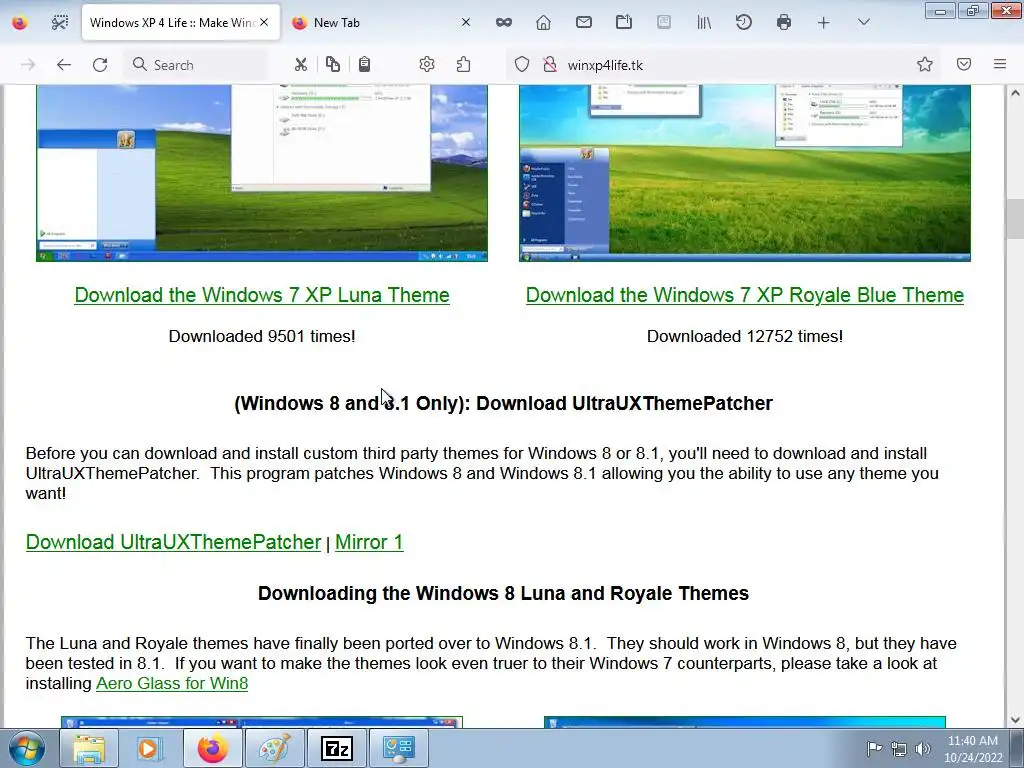
Task: Click the scrollbar up arrow
Action: (x=1015, y=93)
